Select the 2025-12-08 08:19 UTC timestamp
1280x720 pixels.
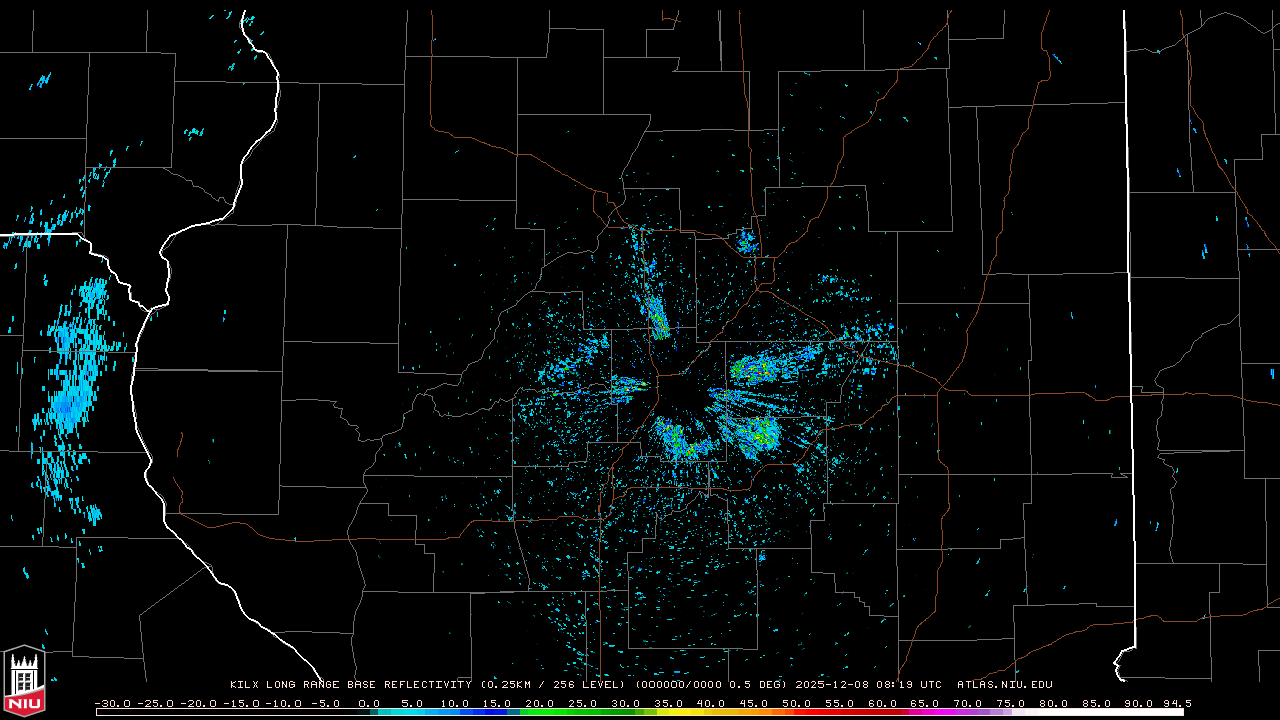[868, 685]
